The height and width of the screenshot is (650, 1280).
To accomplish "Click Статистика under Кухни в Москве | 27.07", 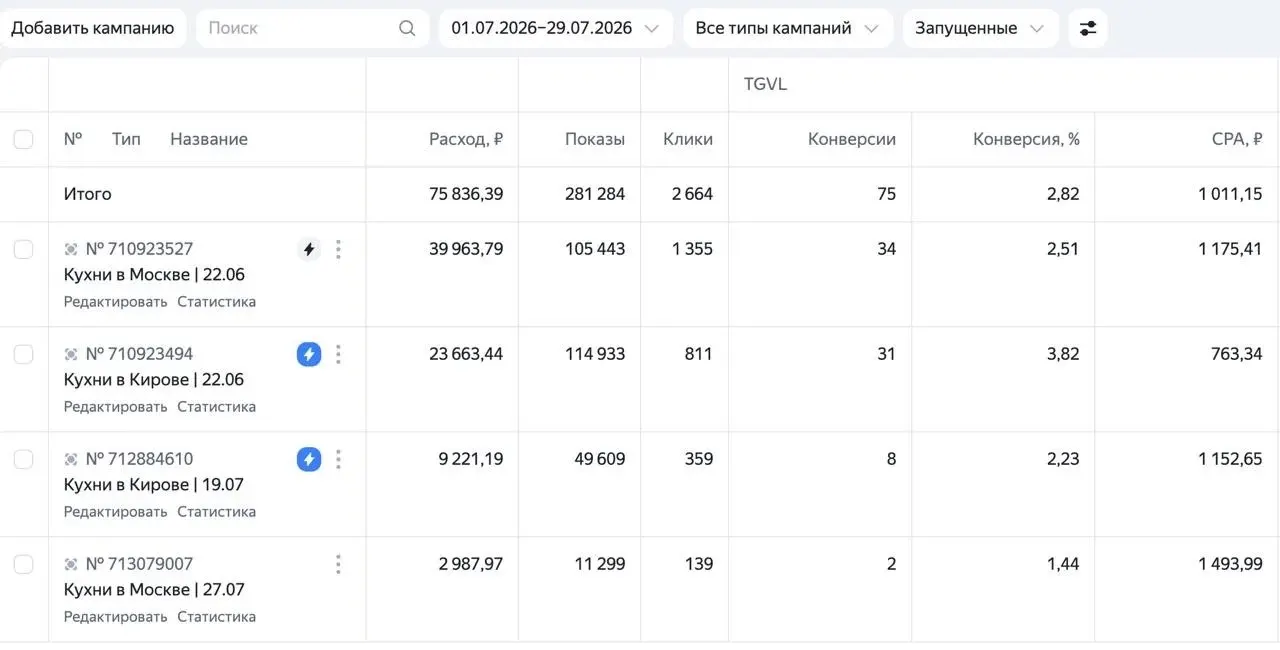I will coord(217,617).
